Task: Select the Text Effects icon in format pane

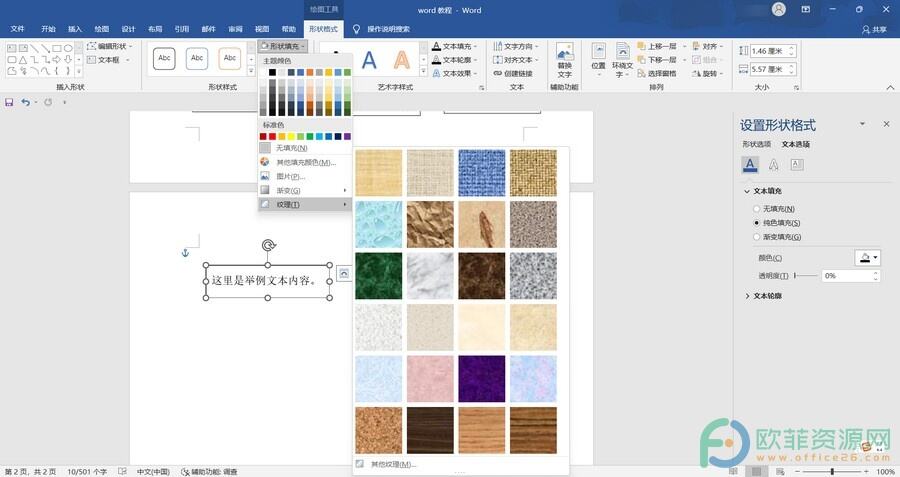Action: pyautogui.click(x=773, y=165)
